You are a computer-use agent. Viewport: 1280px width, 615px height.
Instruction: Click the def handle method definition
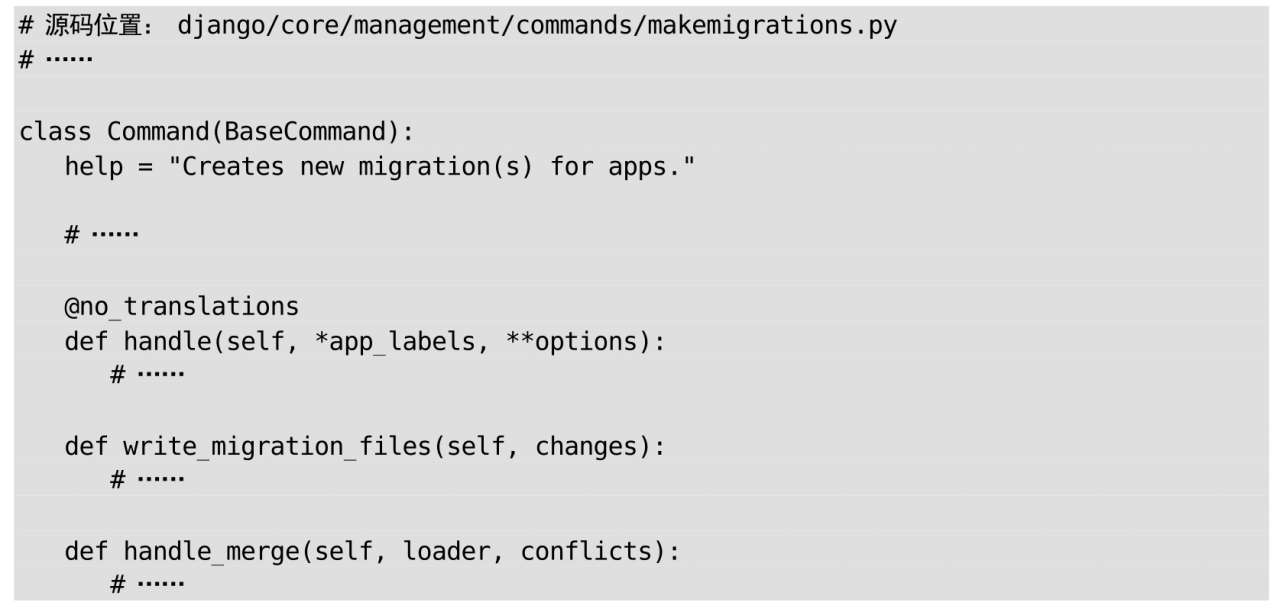tap(365, 341)
